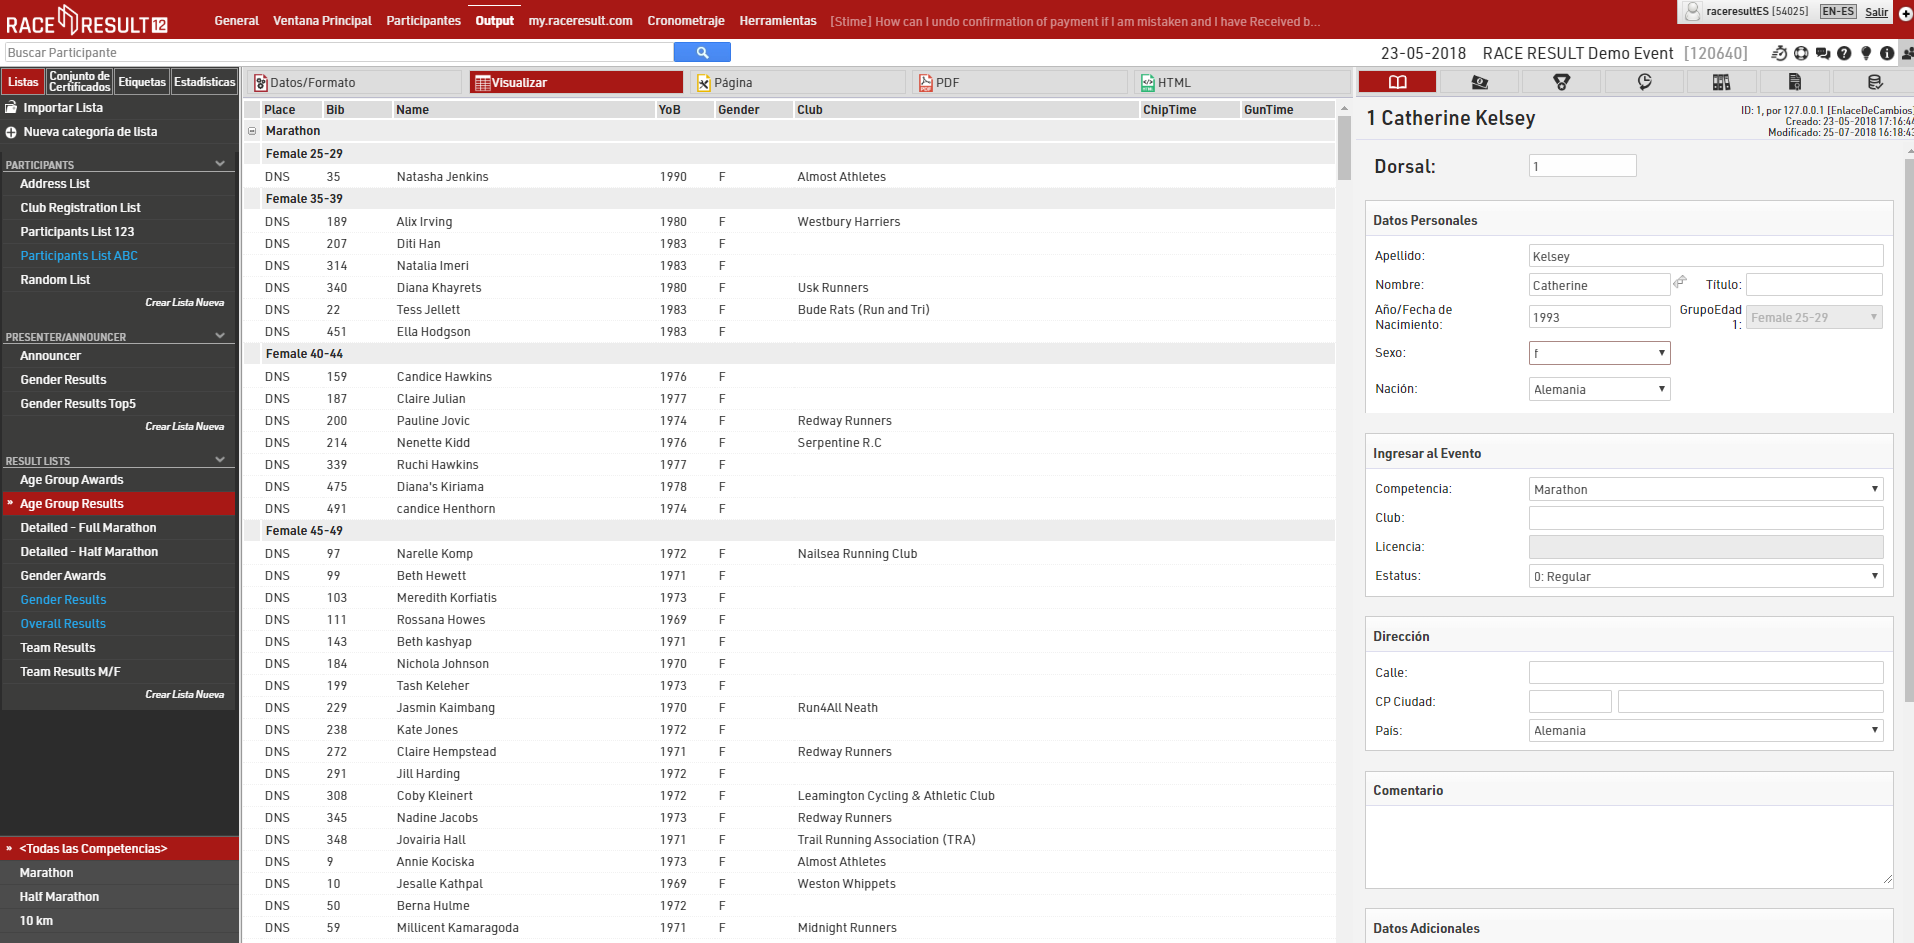Open the Participantes menu

coord(423,20)
